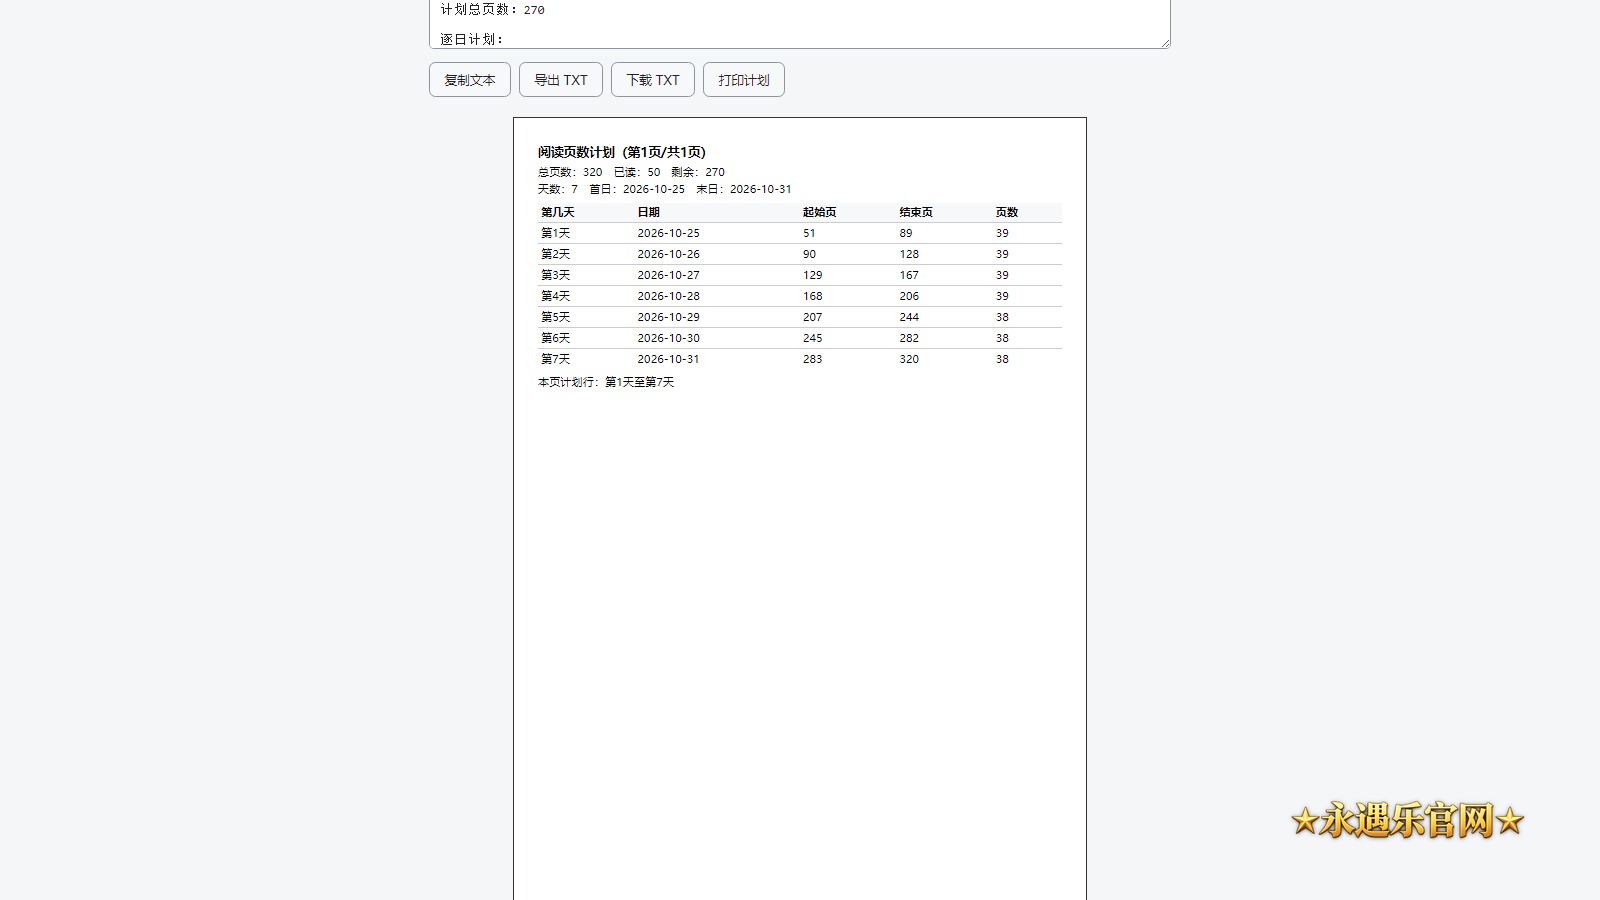Viewport: 1600px width, 900px height.
Task: Click date cell 2026-10-30
Action: (669, 338)
